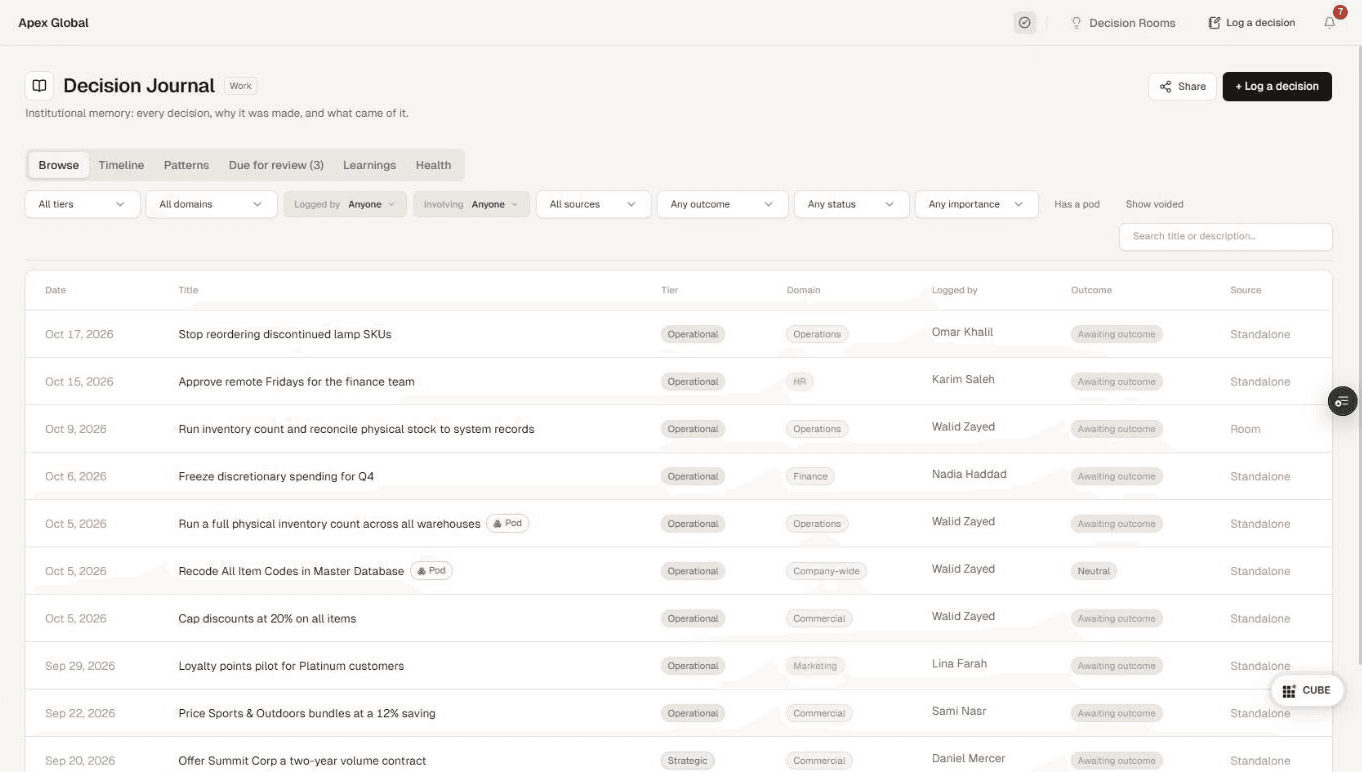Image resolution: width=1362 pixels, height=772 pixels.
Task: Open the All tiers dropdown
Action: (x=82, y=204)
